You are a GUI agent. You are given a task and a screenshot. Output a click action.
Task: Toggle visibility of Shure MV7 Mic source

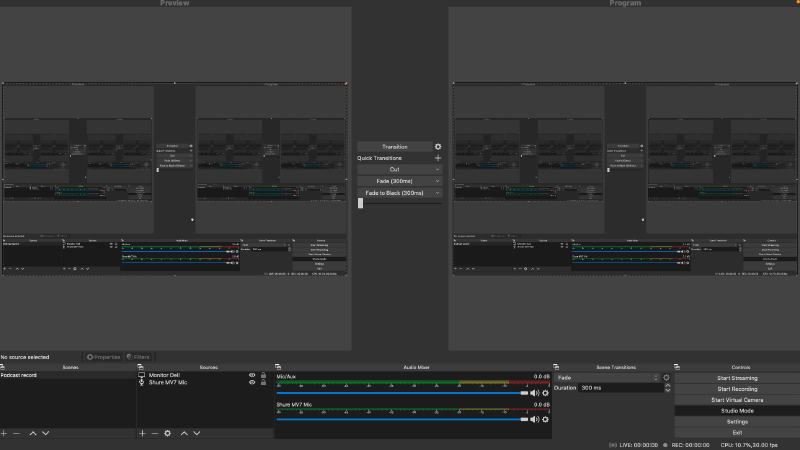(252, 383)
